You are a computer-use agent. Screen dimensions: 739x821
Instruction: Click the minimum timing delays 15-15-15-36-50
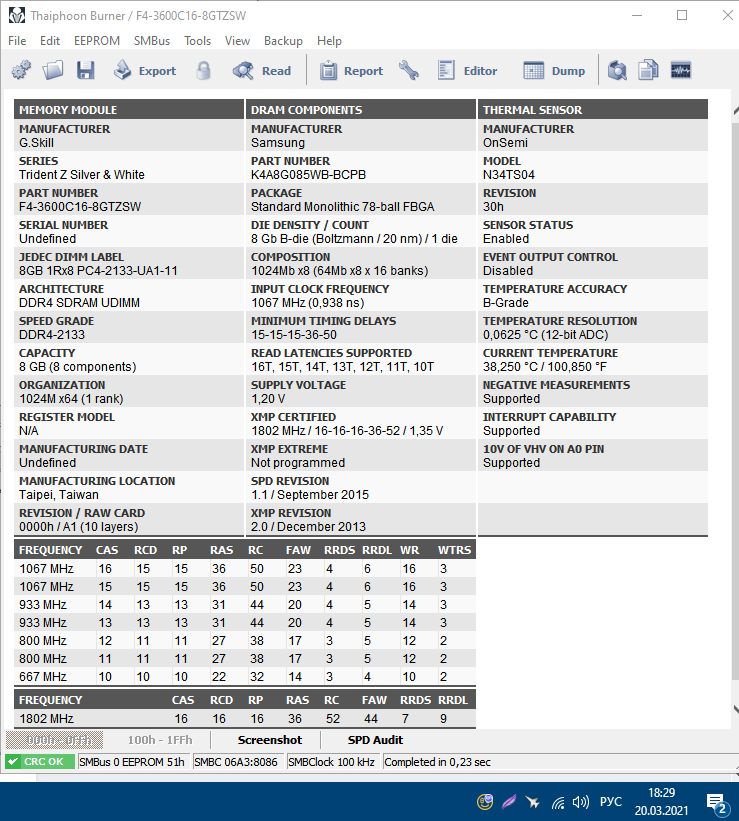pyautogui.click(x=294, y=335)
